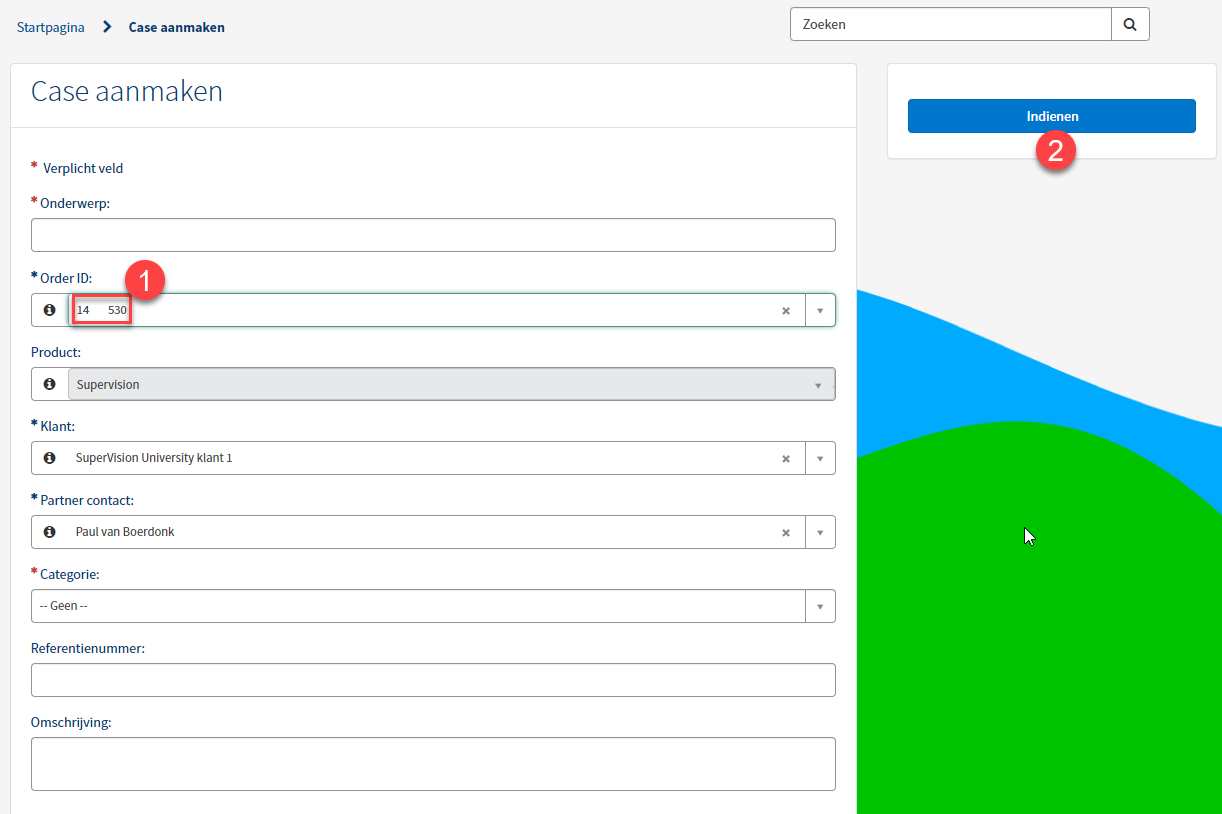The width and height of the screenshot is (1222, 814).
Task: Clear the Order ID value
Action: 786,311
